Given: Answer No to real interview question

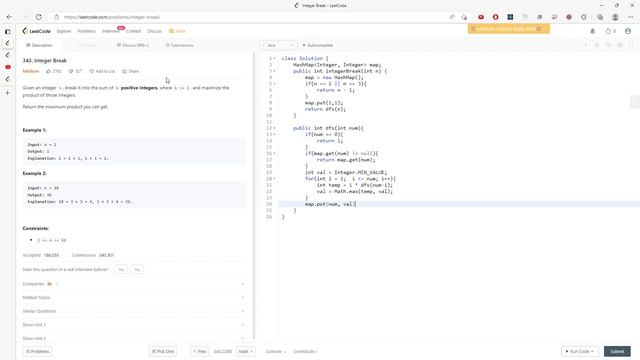Looking at the screenshot, I should pyautogui.click(x=137, y=270).
